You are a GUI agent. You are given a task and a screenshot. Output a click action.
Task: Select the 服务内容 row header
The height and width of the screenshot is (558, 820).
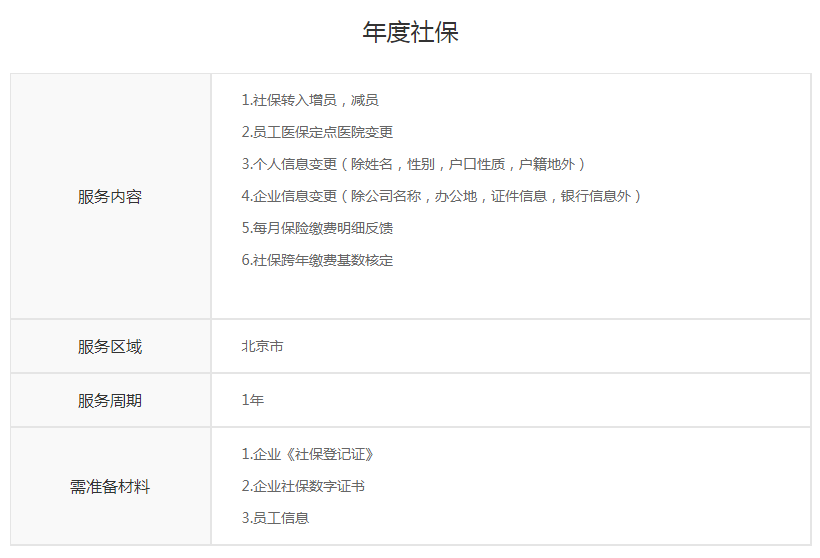[x=110, y=197]
